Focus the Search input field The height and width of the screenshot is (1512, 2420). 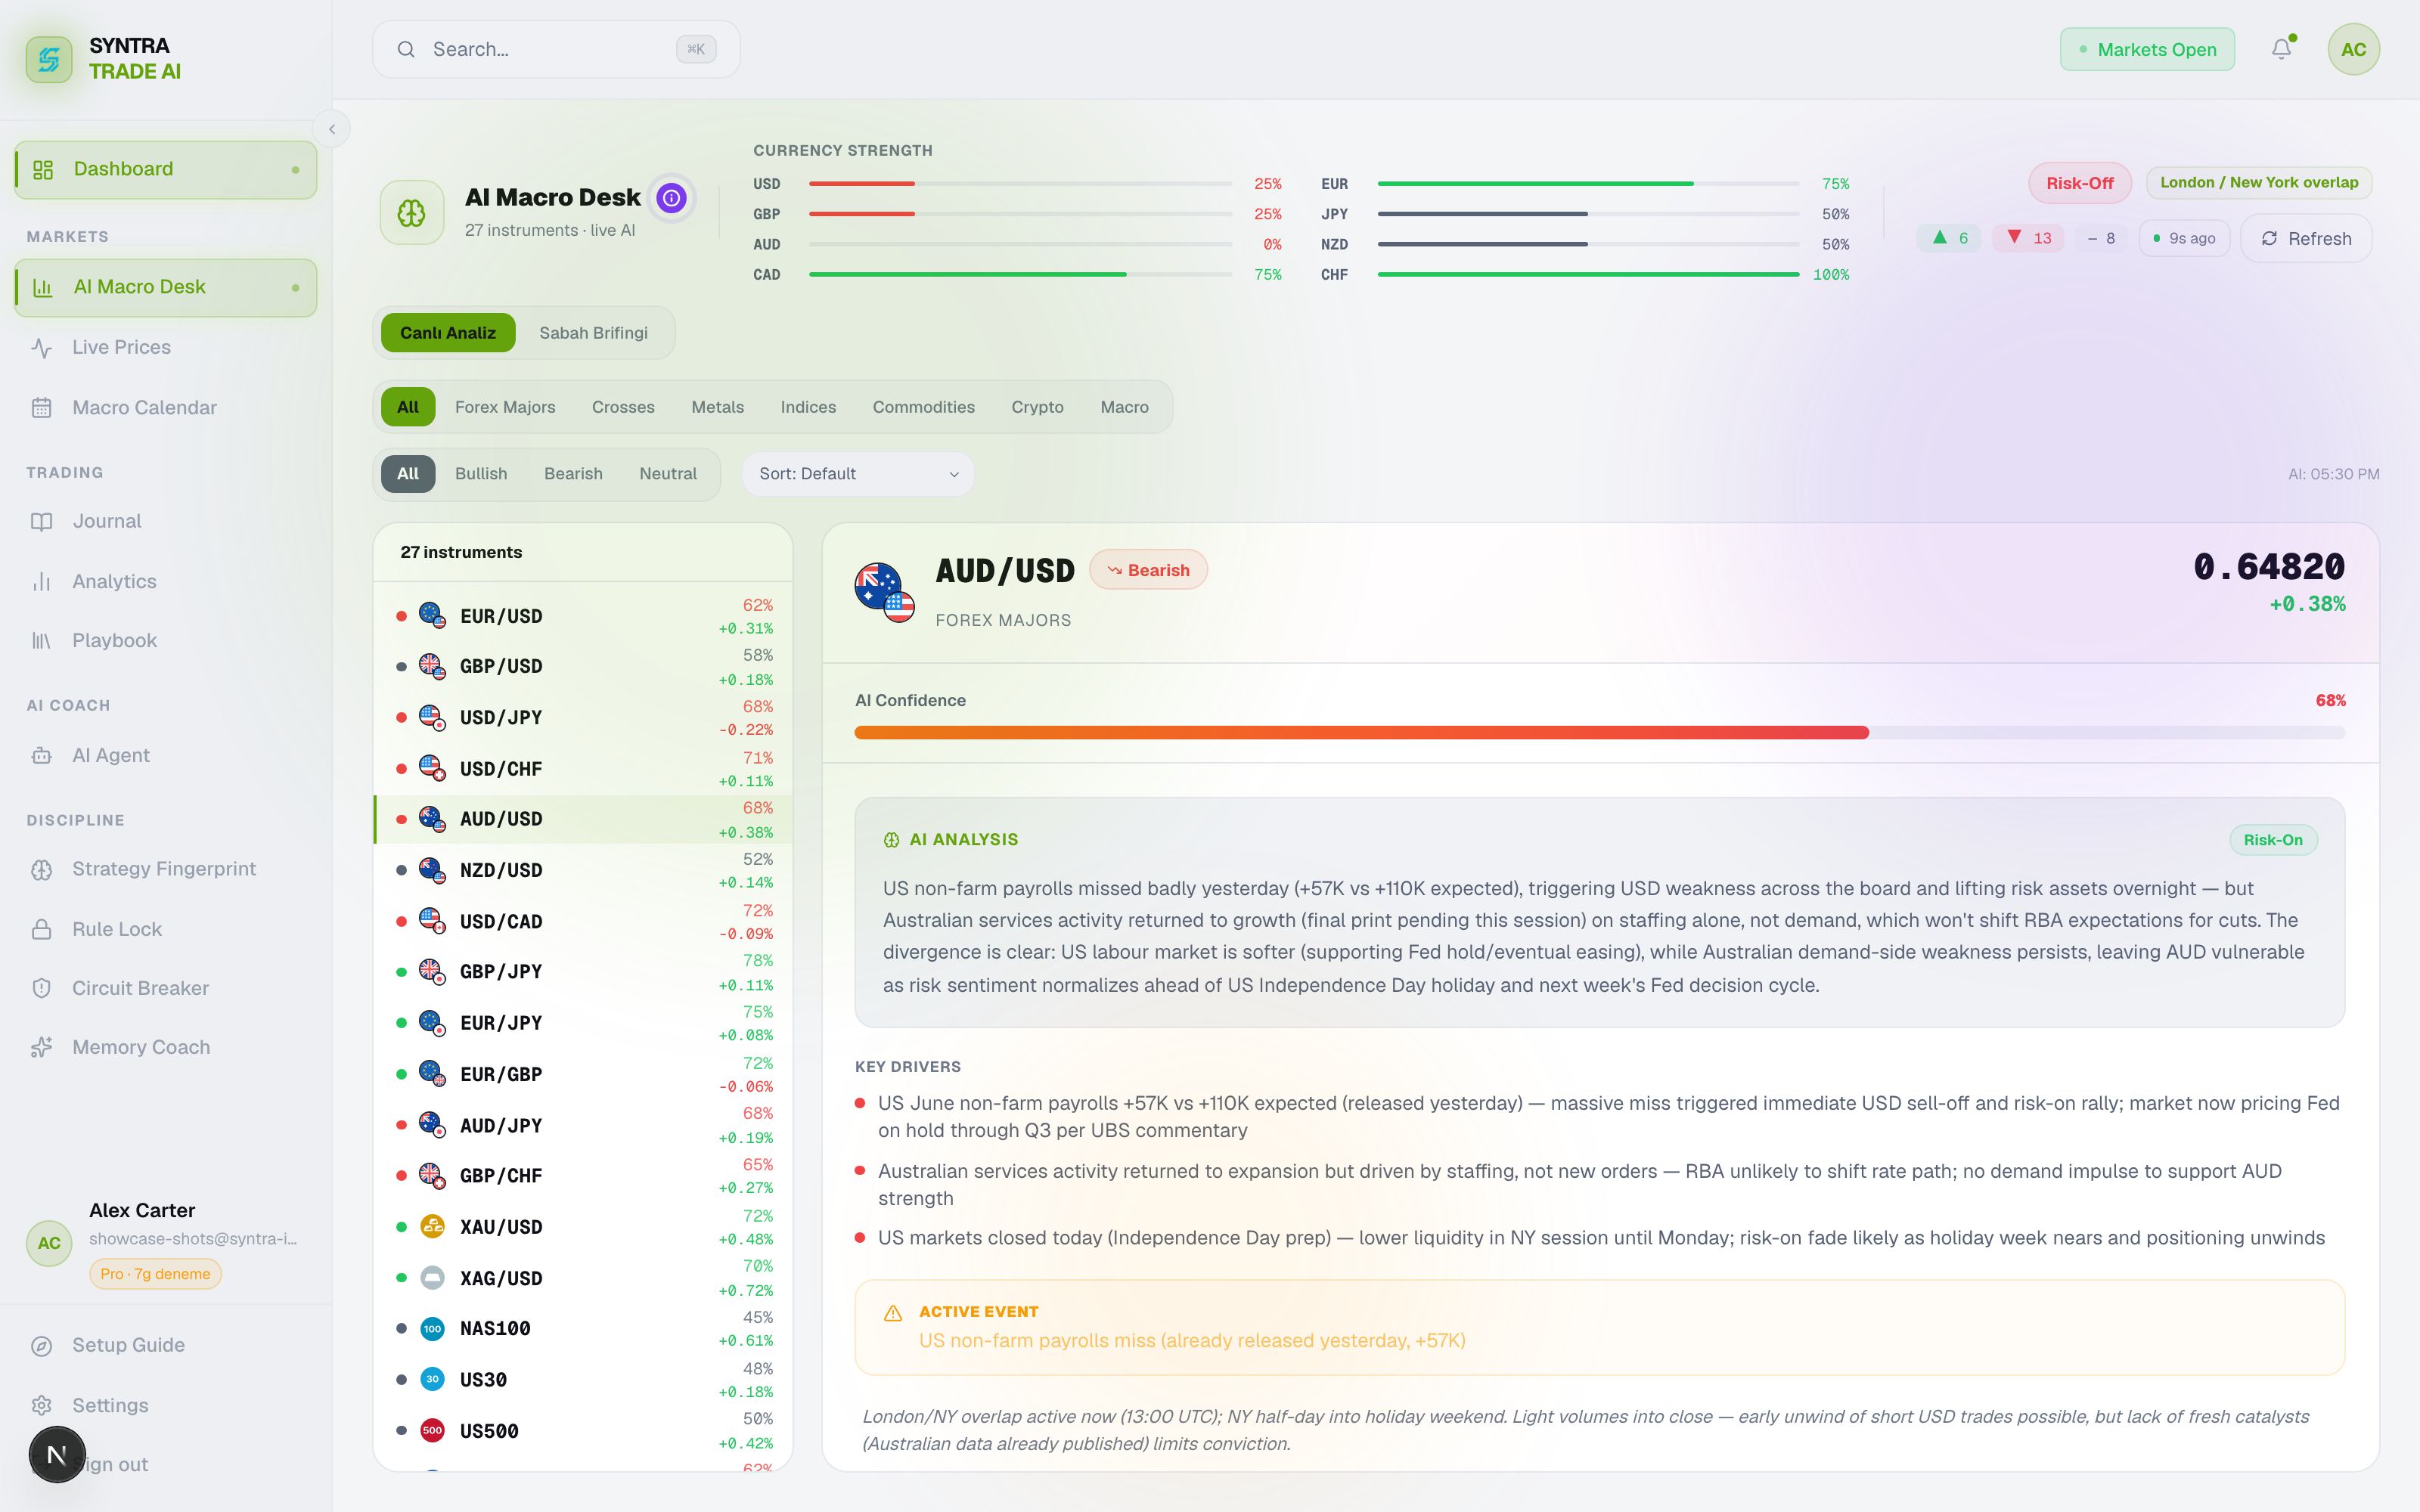556,49
